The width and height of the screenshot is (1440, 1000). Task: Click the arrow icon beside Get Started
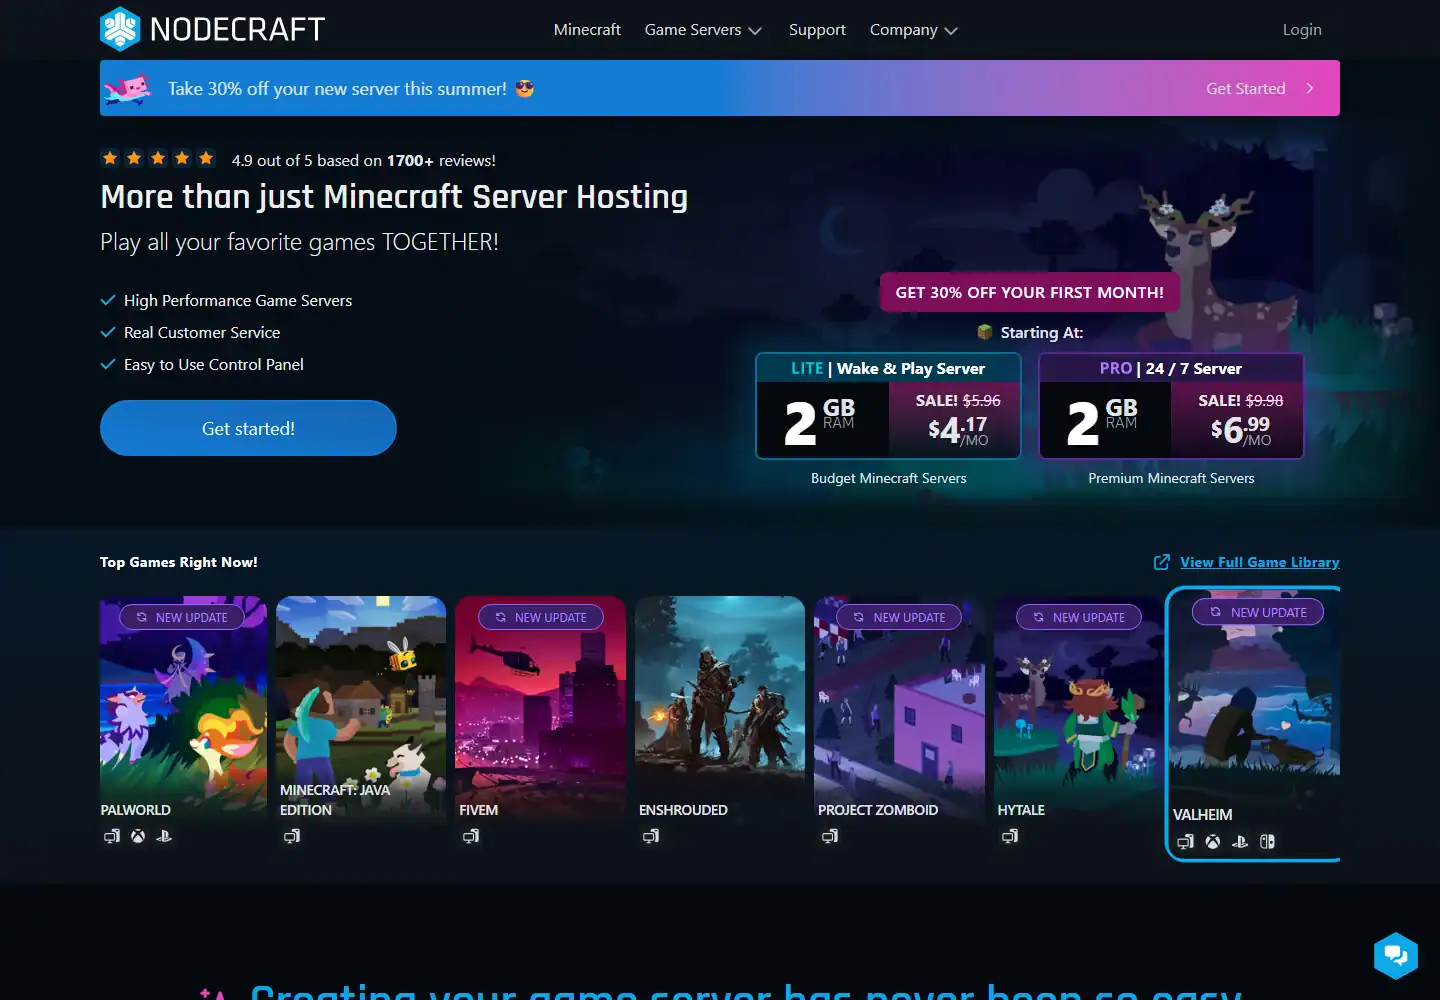[x=1310, y=88]
